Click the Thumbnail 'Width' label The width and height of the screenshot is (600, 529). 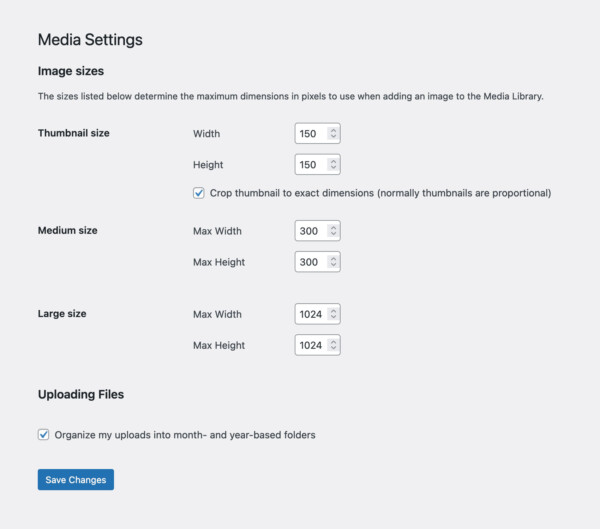tap(207, 134)
